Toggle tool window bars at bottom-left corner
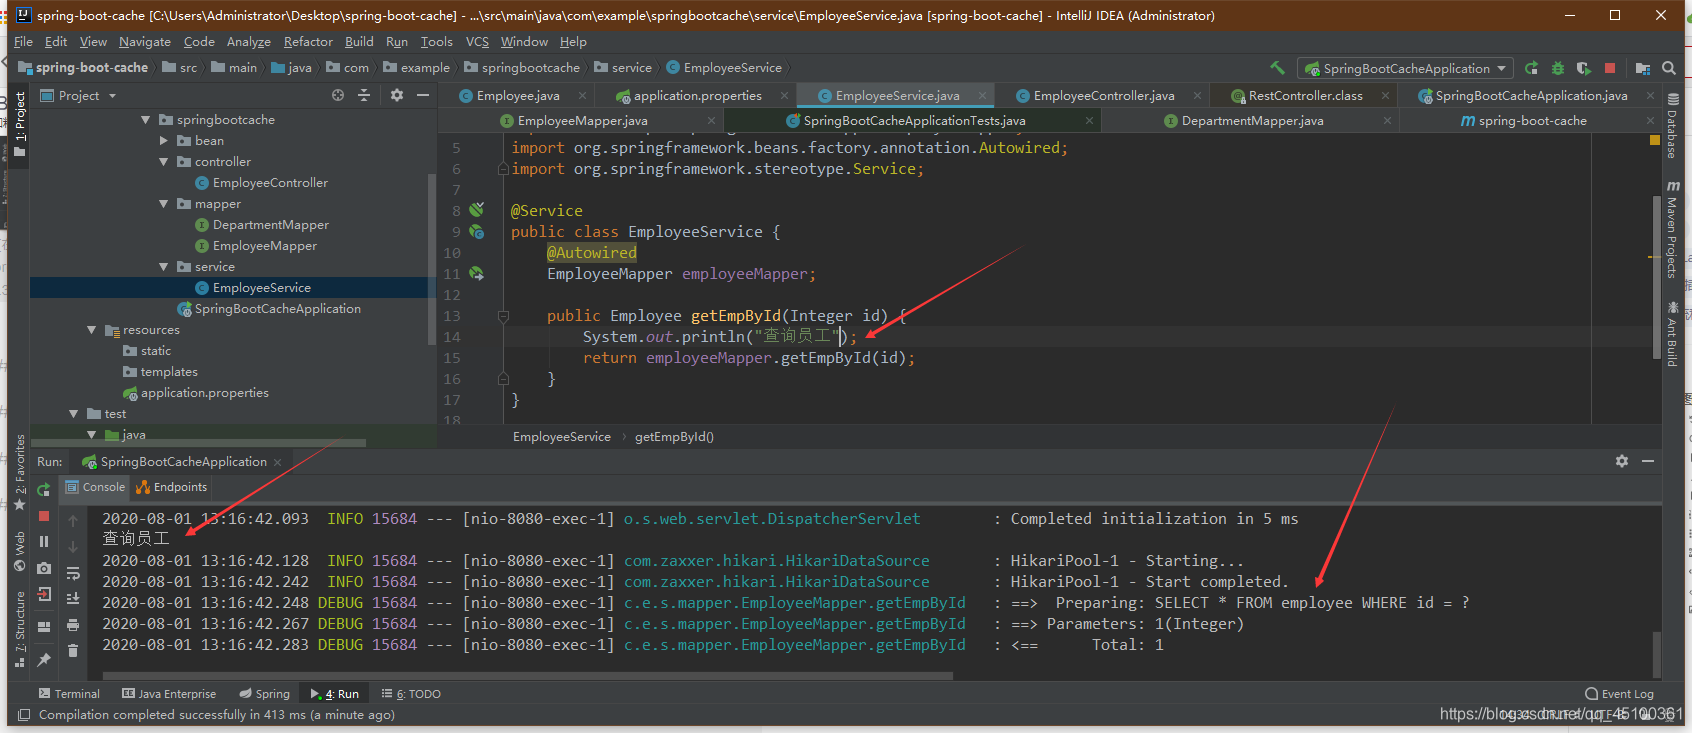 [x=24, y=715]
